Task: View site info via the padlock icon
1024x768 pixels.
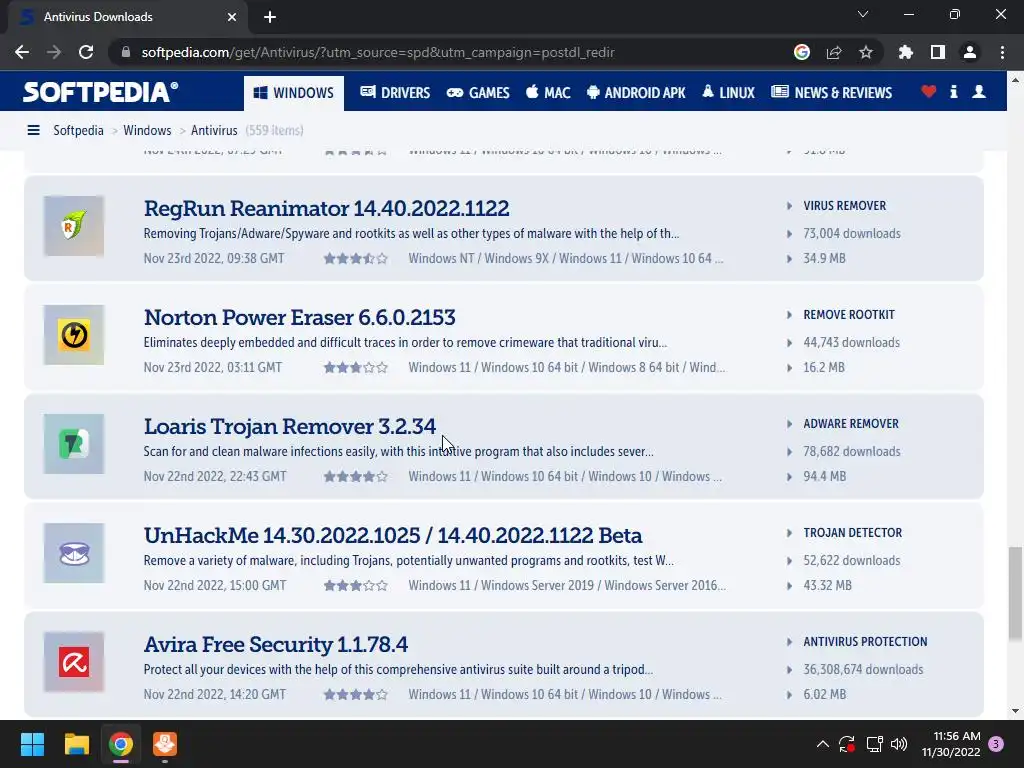Action: 126,52
